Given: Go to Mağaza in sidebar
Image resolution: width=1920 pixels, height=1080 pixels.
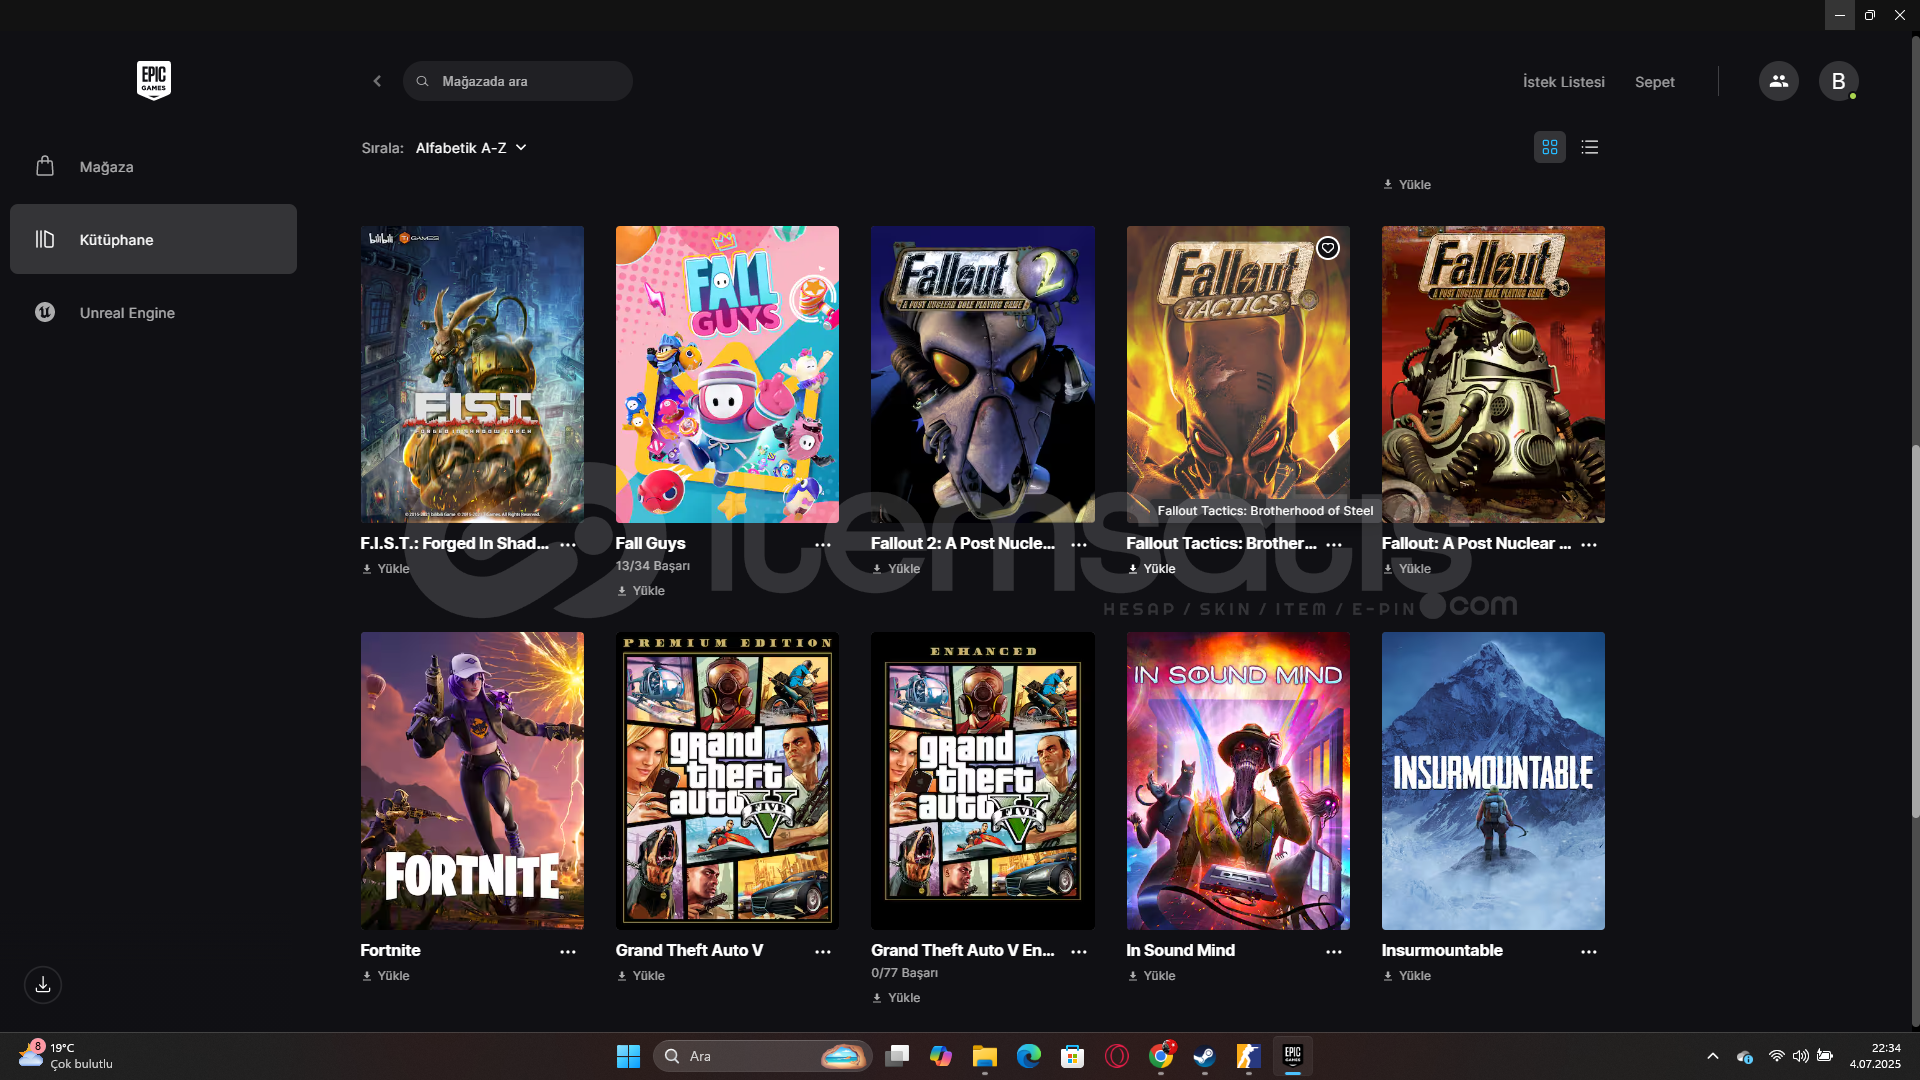Looking at the screenshot, I should point(153,167).
